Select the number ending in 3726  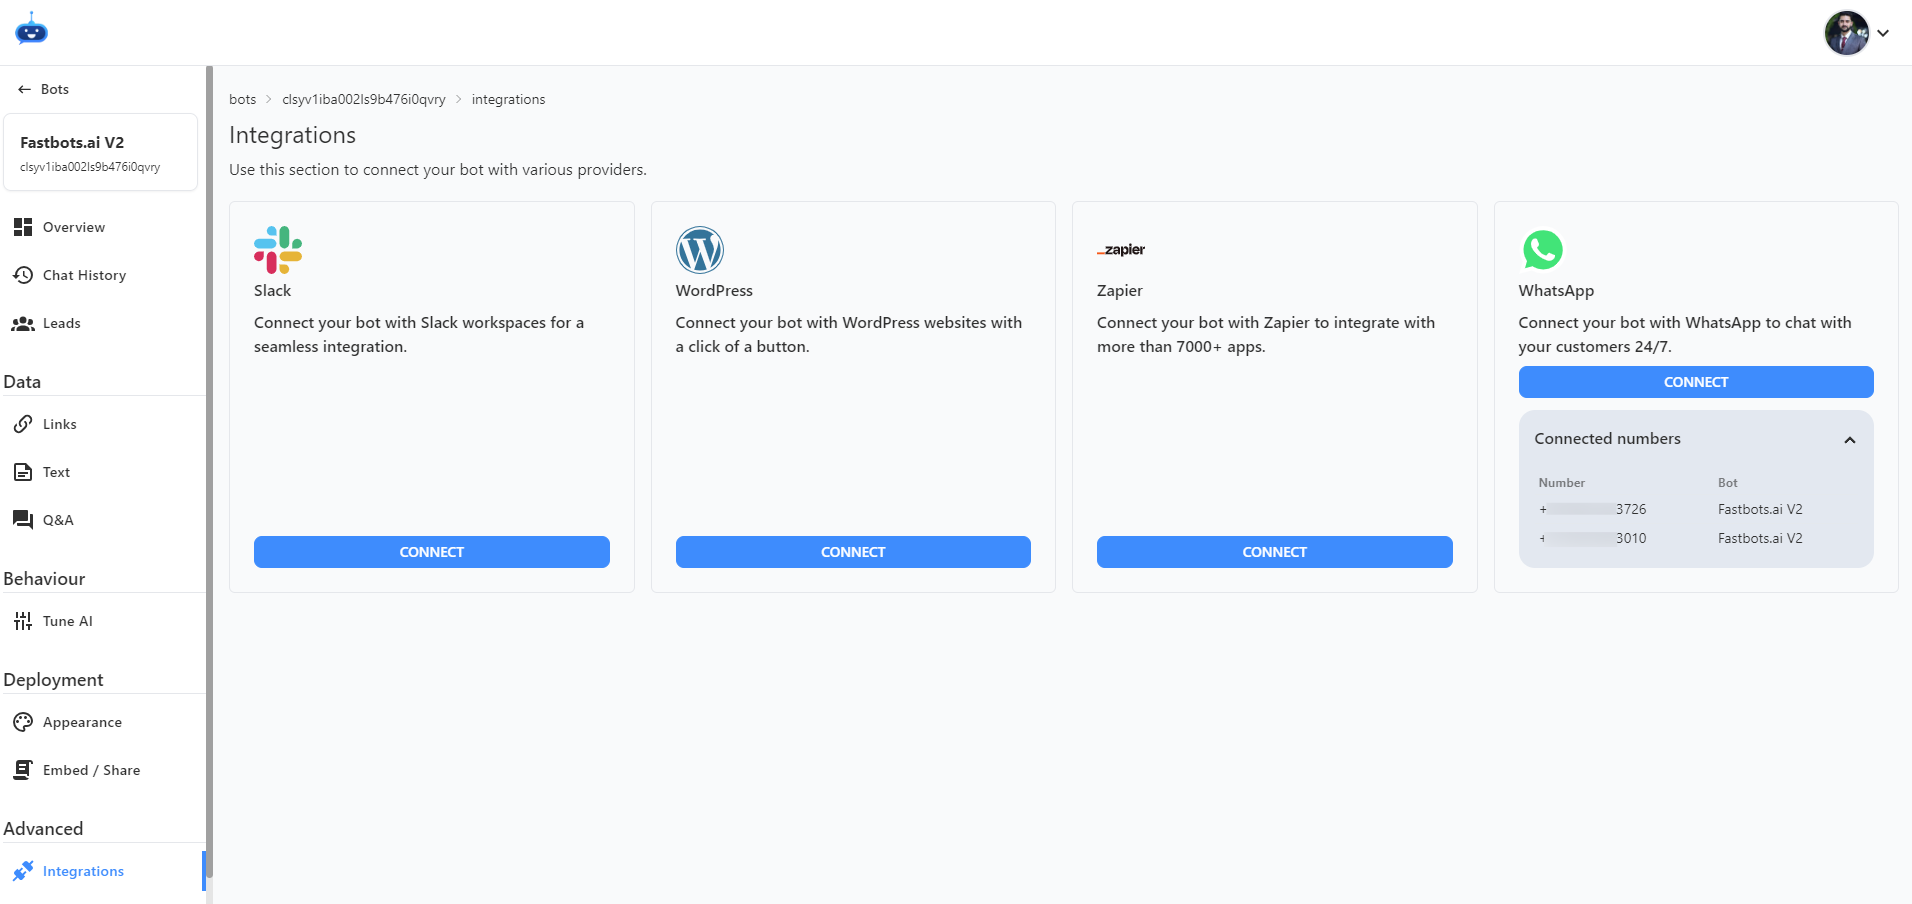coord(1592,509)
